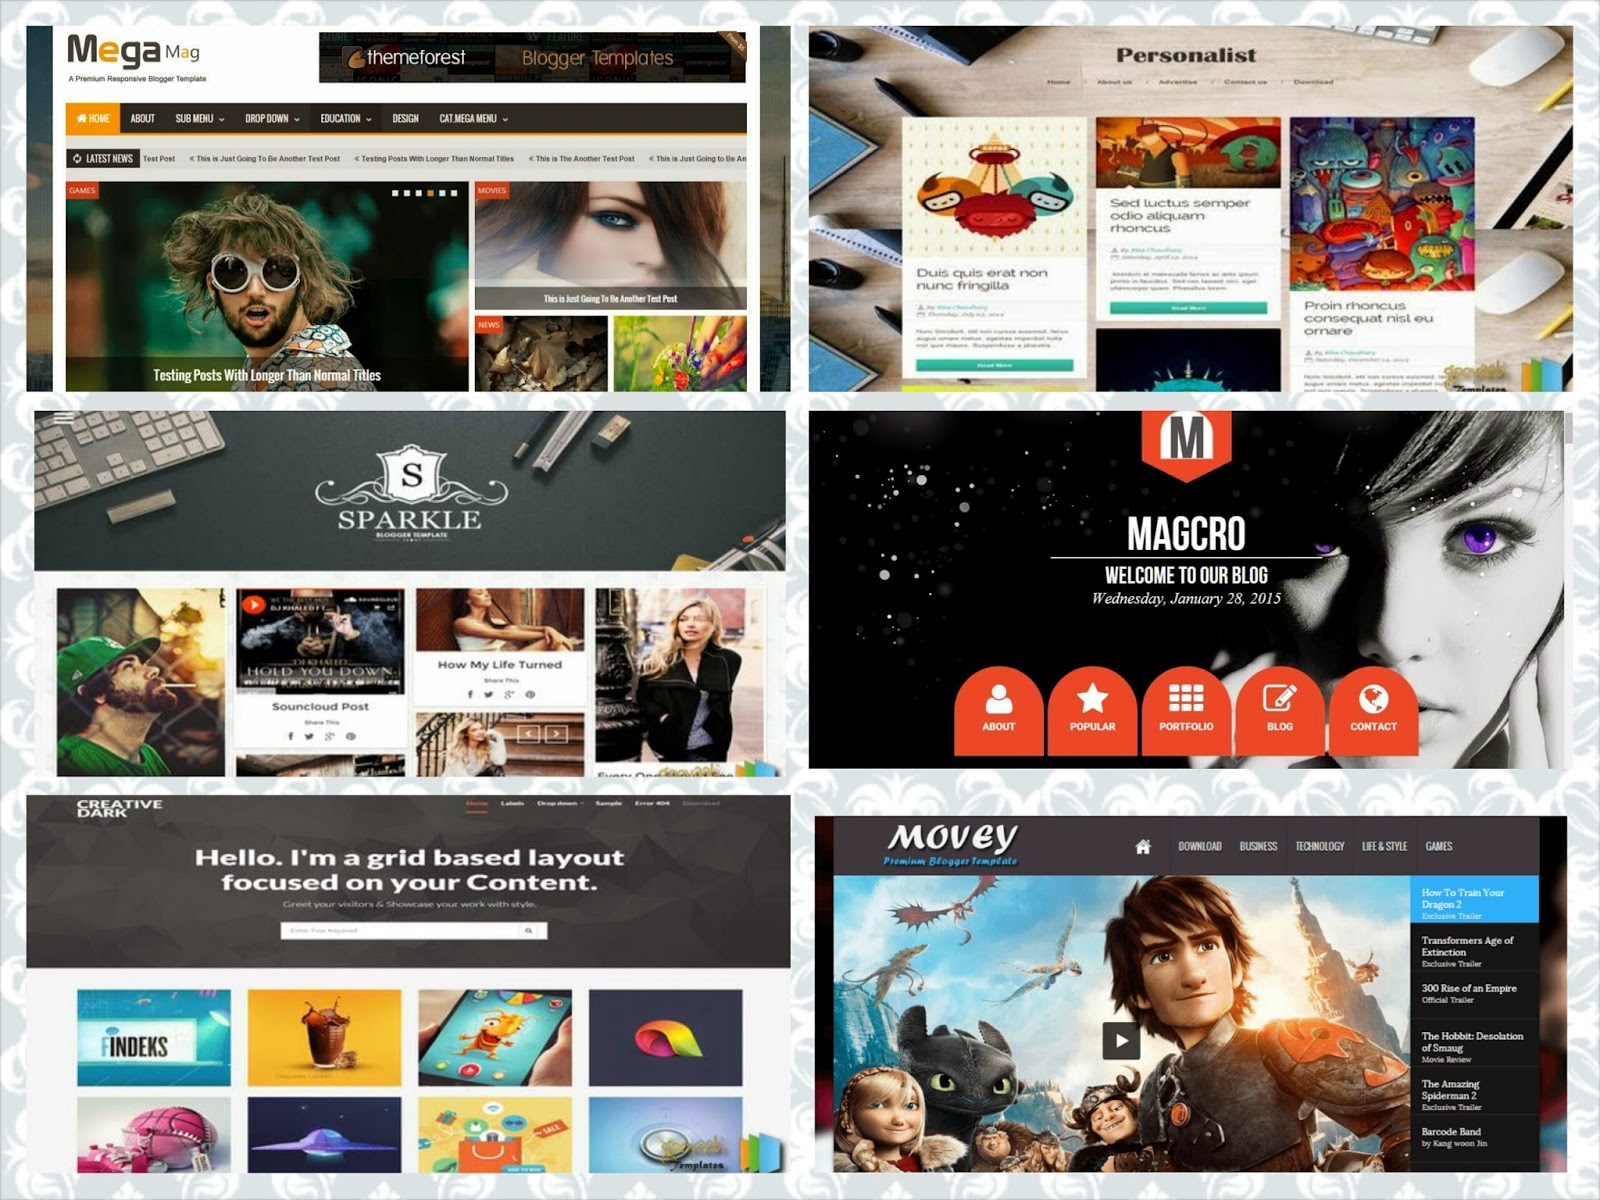
Task: Click Read More under "Sed luctus semper odio"
Action: coord(1188,308)
